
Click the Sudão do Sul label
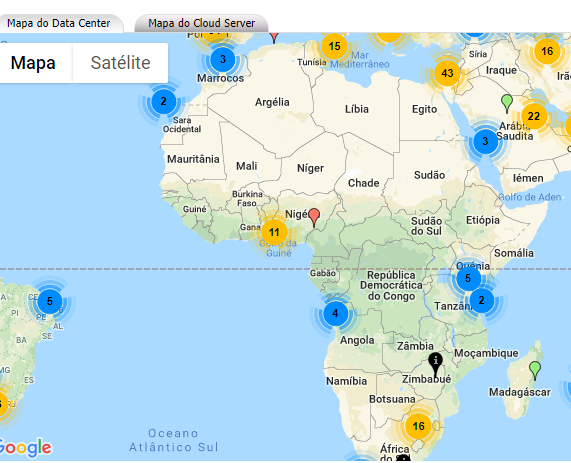426,226
